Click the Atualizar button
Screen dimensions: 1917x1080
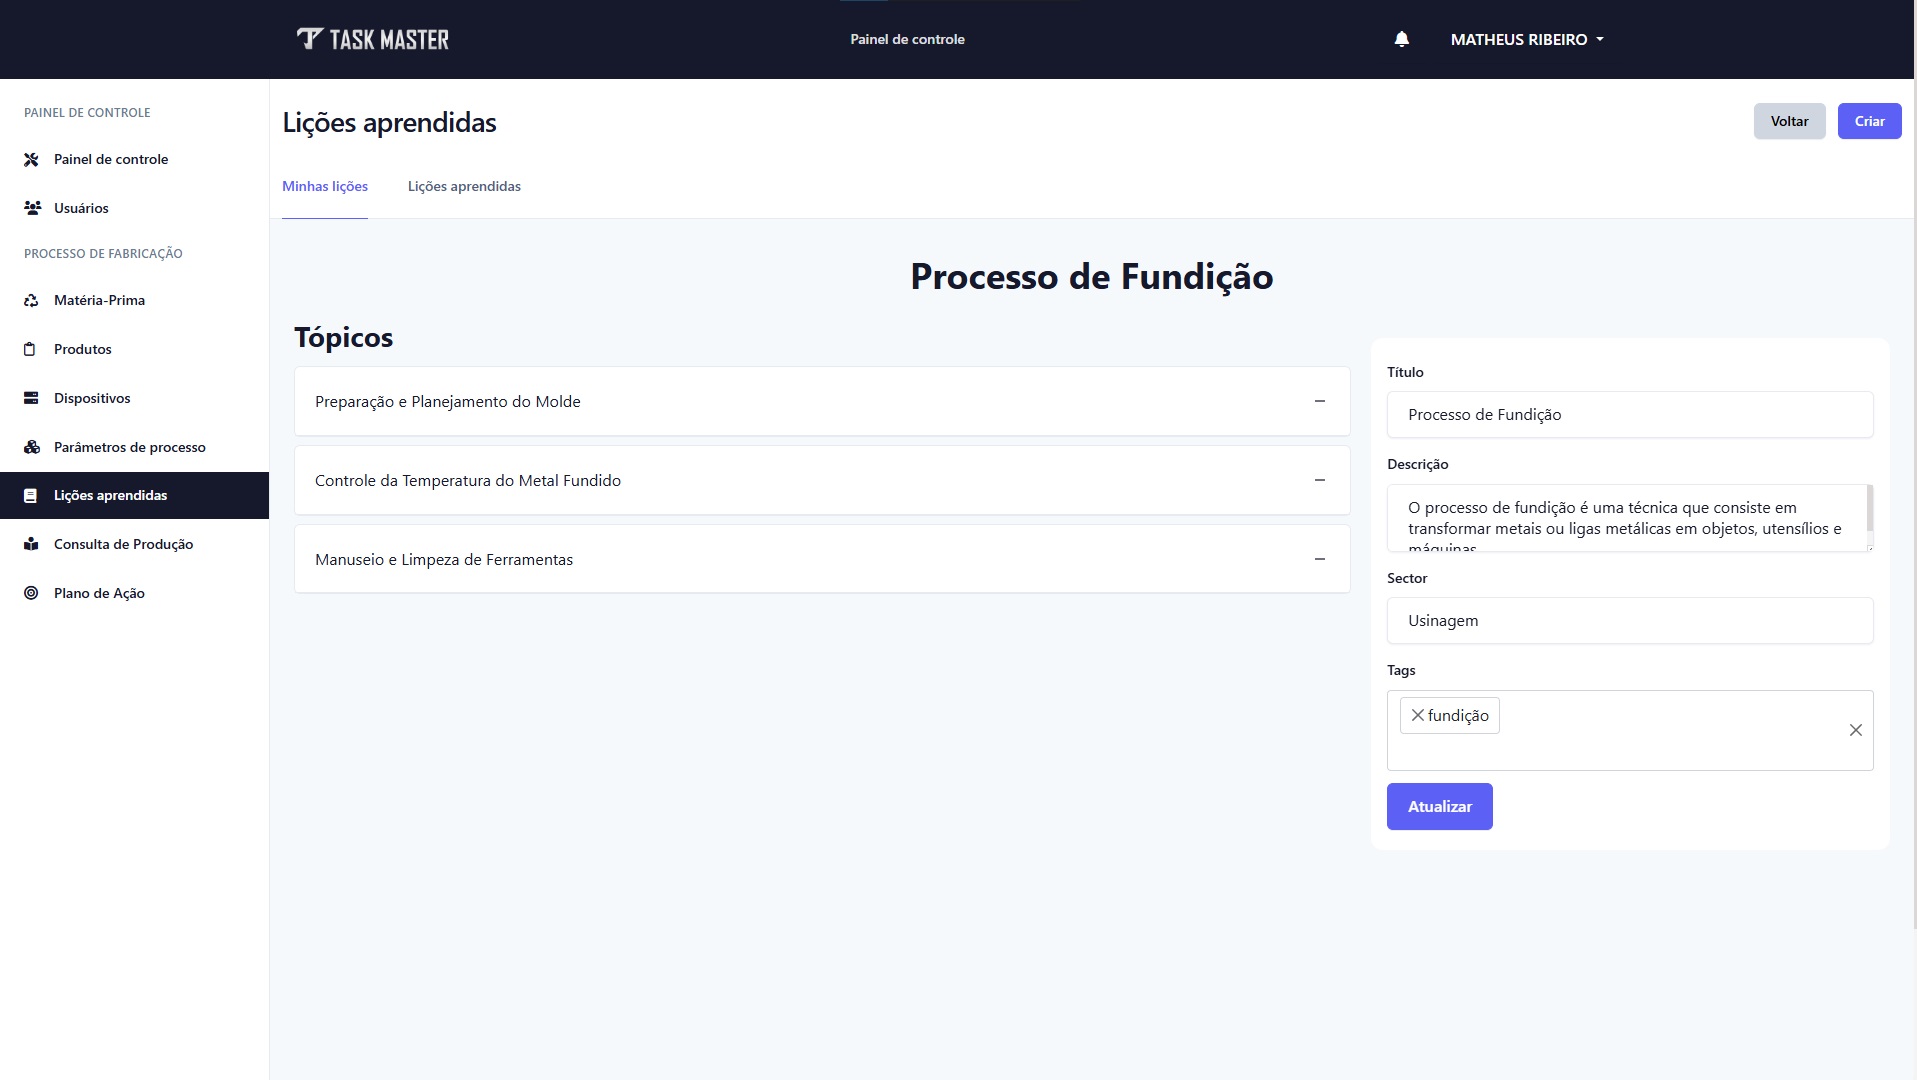pyautogui.click(x=1438, y=806)
